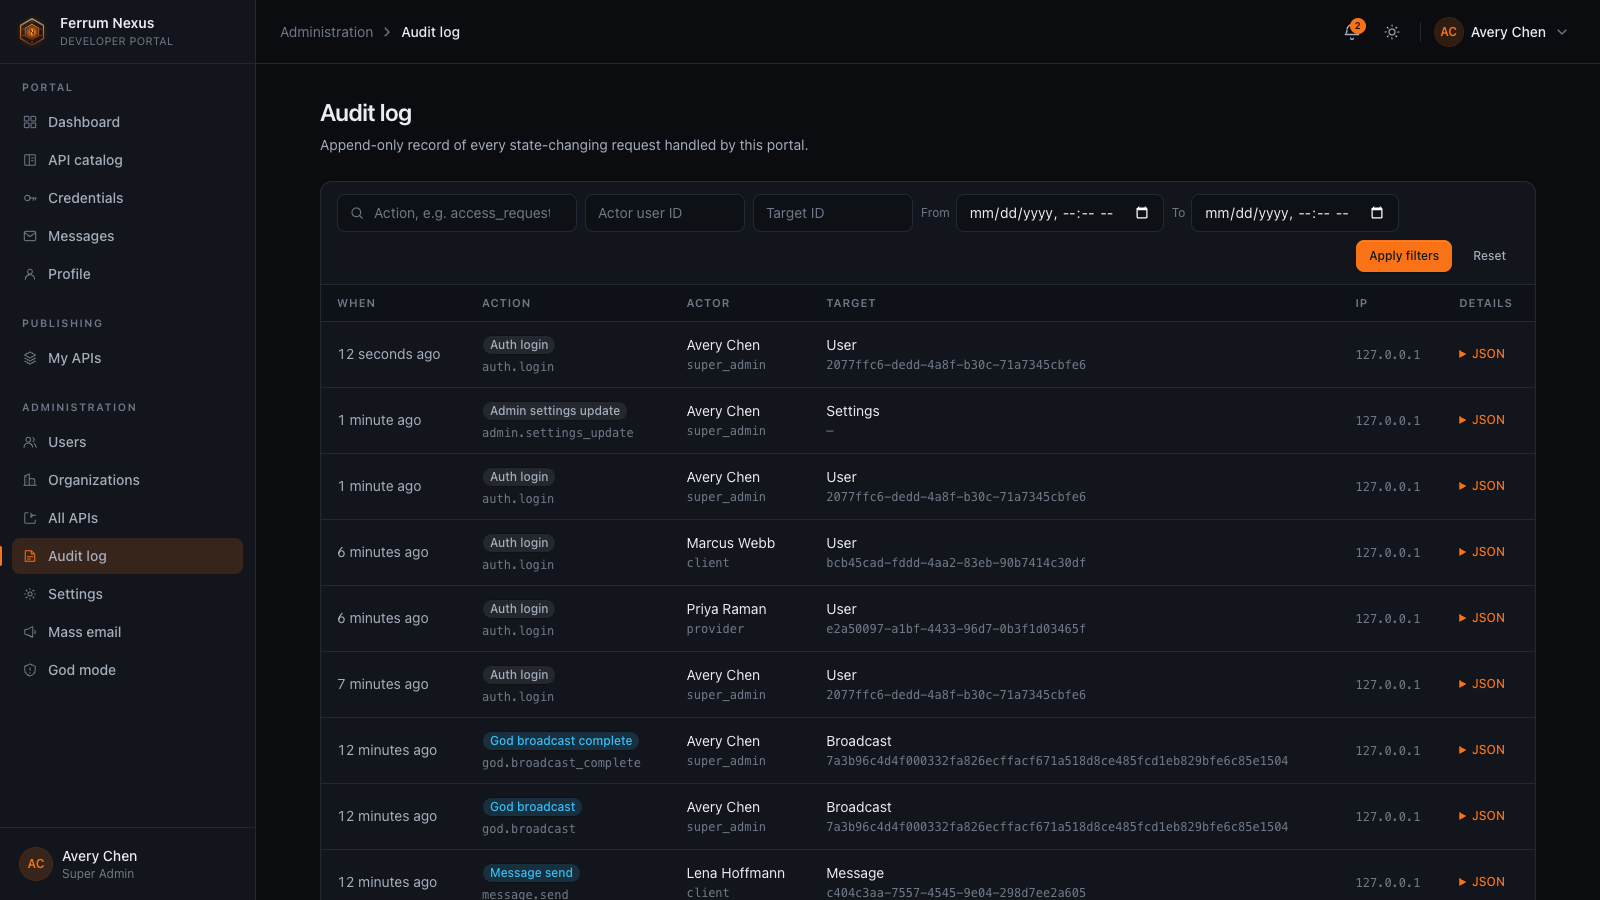Screen dimensions: 1600x900
Task: Click Priya Raman actor name
Action: [x=726, y=609]
